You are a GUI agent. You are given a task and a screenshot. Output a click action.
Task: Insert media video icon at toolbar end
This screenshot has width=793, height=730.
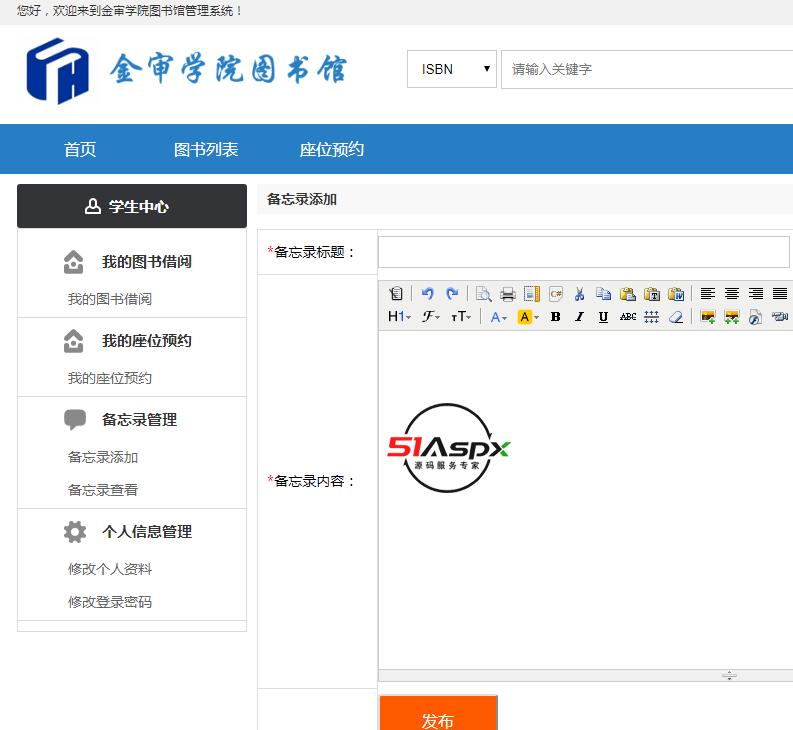[x=780, y=317]
